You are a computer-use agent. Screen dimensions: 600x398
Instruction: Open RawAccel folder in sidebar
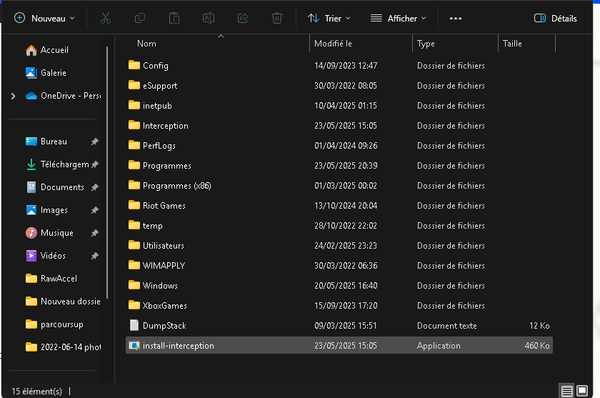click(x=52, y=279)
